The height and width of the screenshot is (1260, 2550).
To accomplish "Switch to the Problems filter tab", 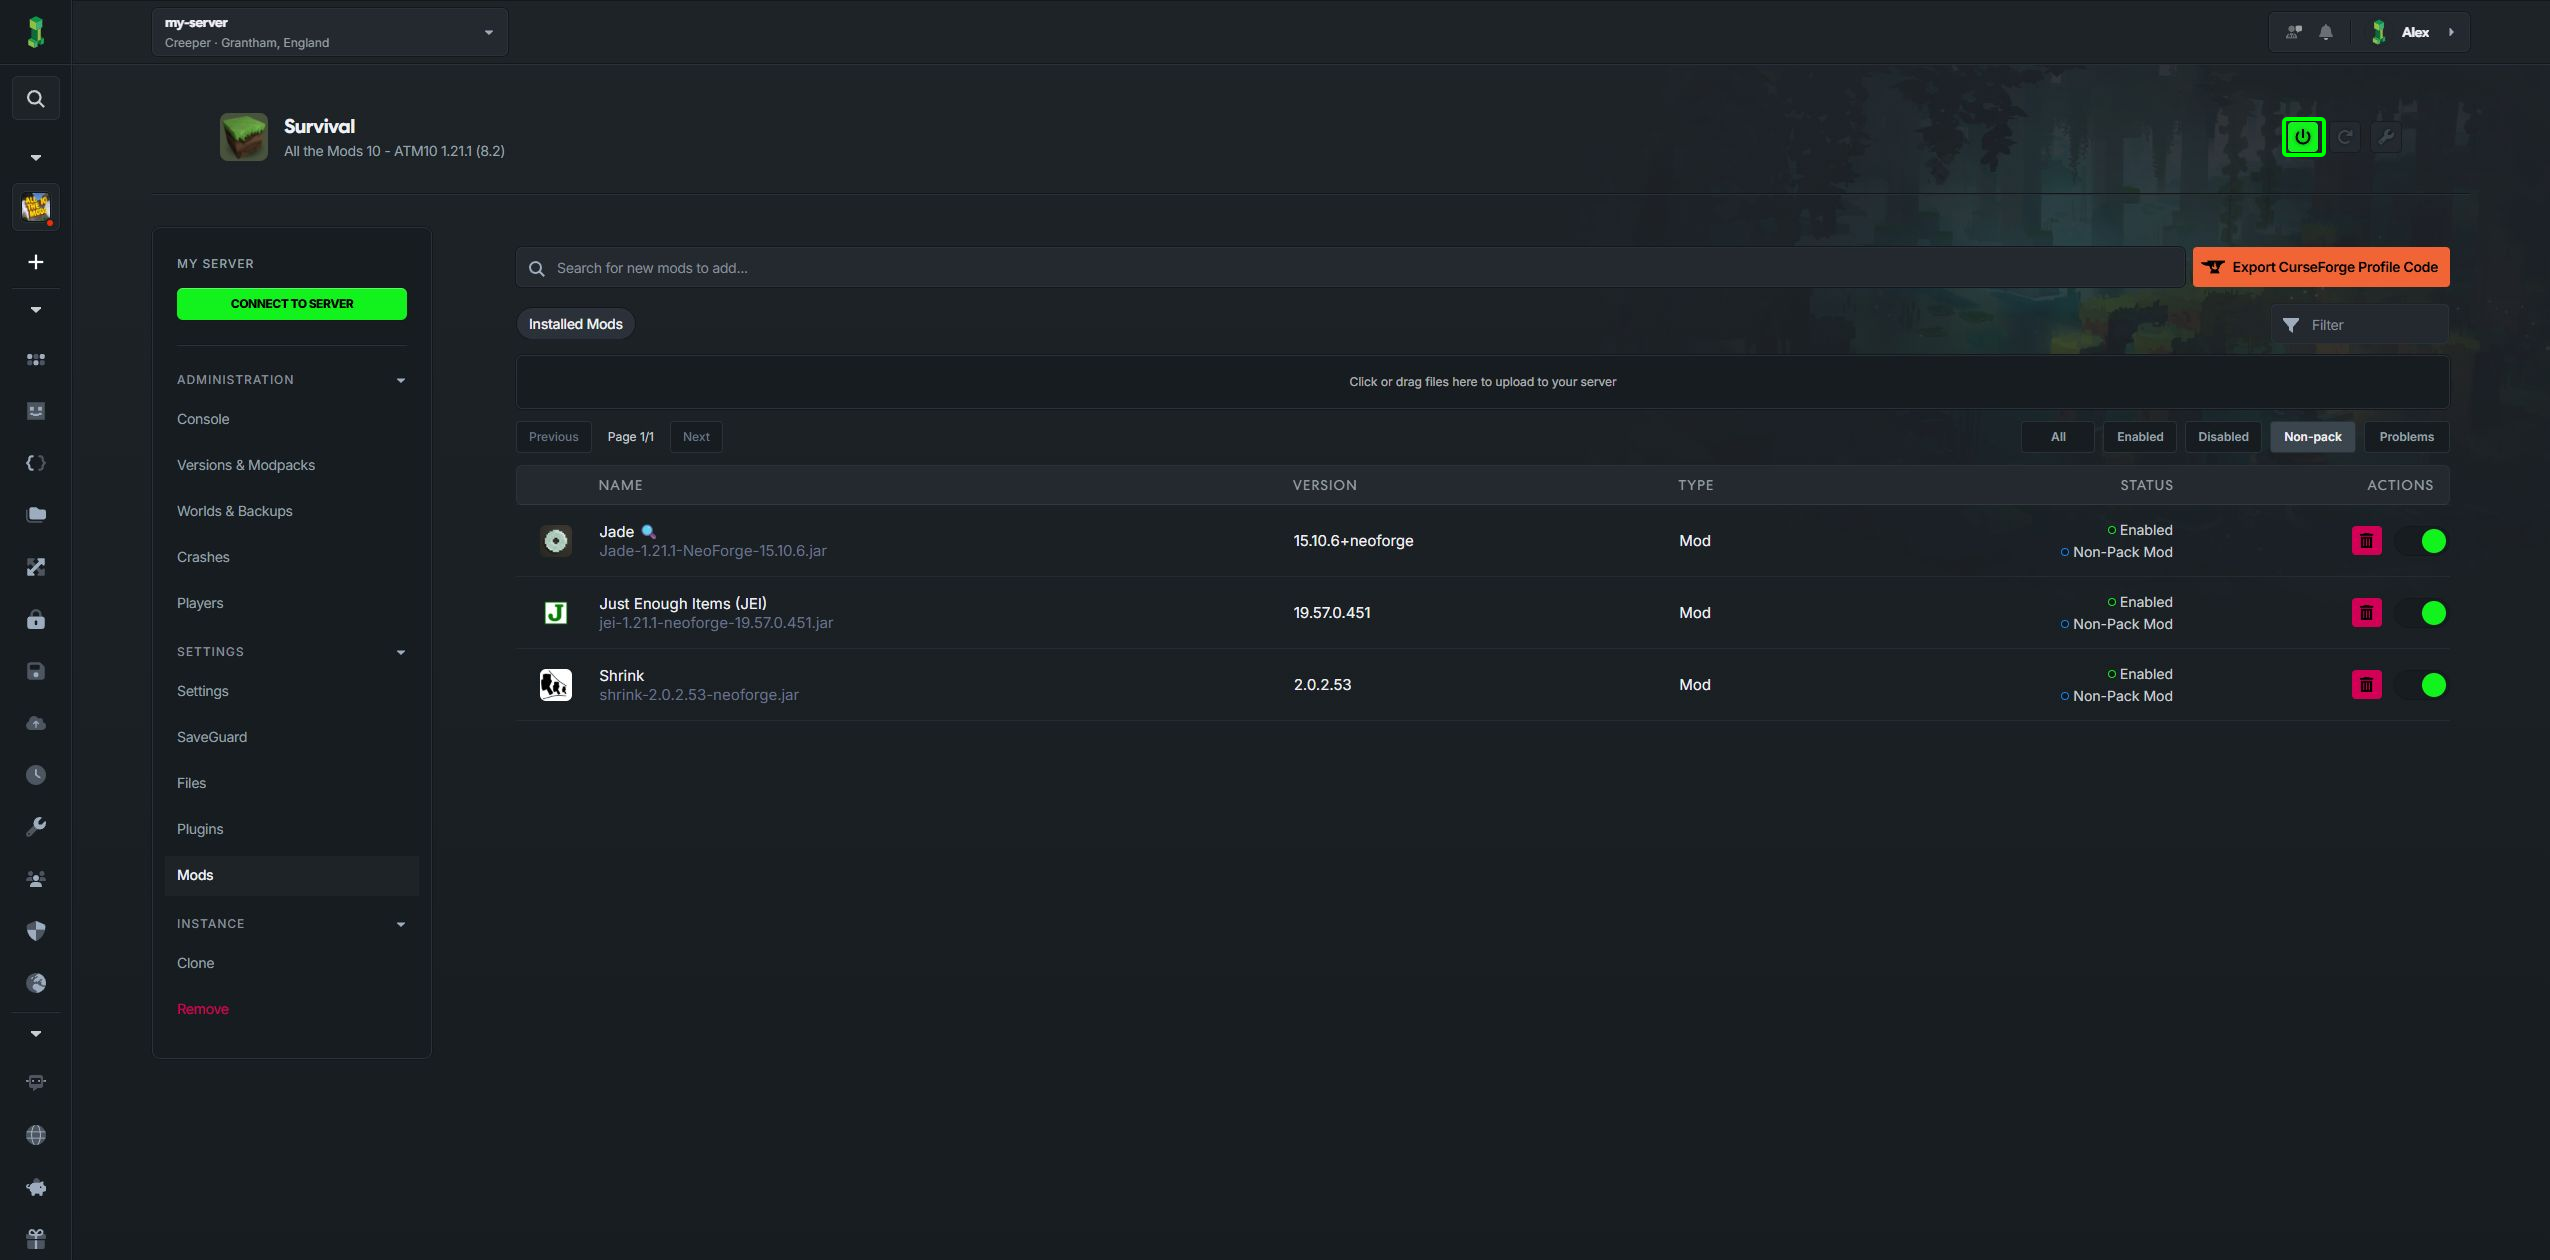I will 2406,437.
